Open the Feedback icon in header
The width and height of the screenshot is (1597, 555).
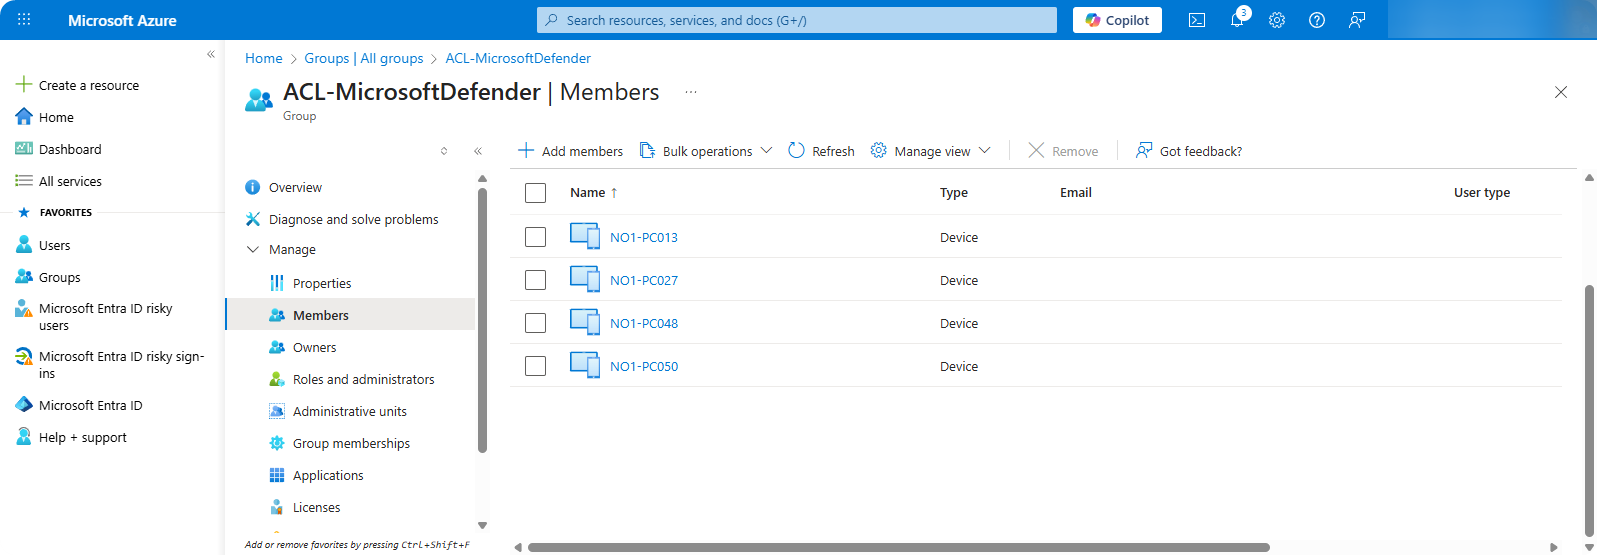(1357, 20)
